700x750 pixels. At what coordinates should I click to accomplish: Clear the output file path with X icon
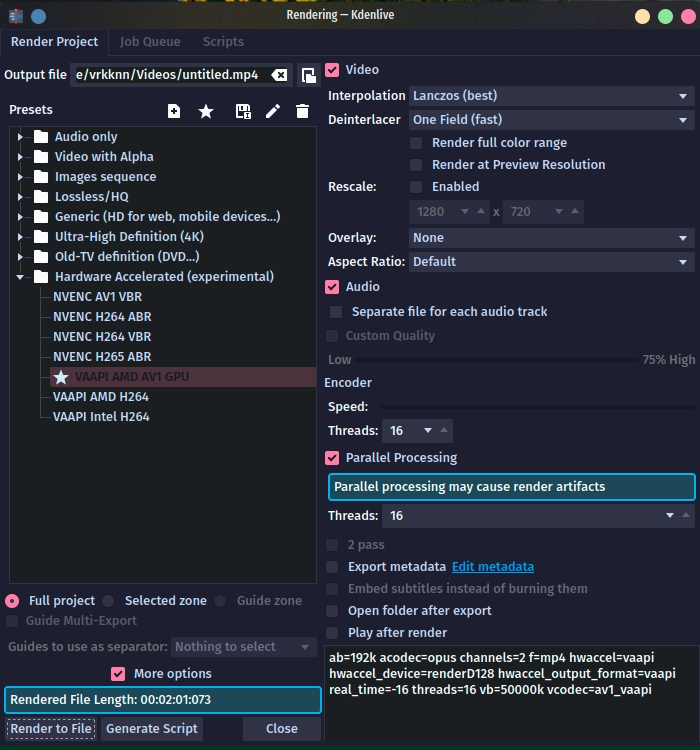279,75
